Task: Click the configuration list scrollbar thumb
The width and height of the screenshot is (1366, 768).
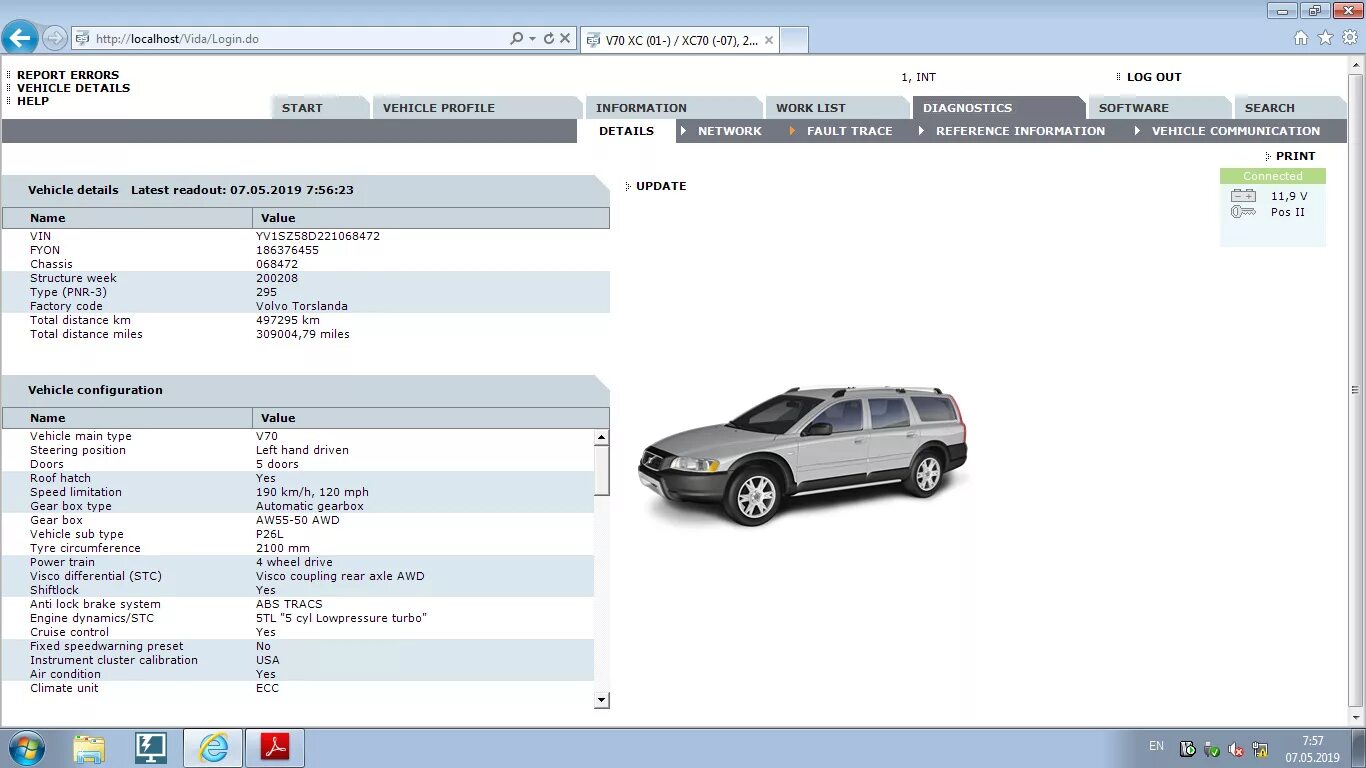Action: pyautogui.click(x=601, y=470)
